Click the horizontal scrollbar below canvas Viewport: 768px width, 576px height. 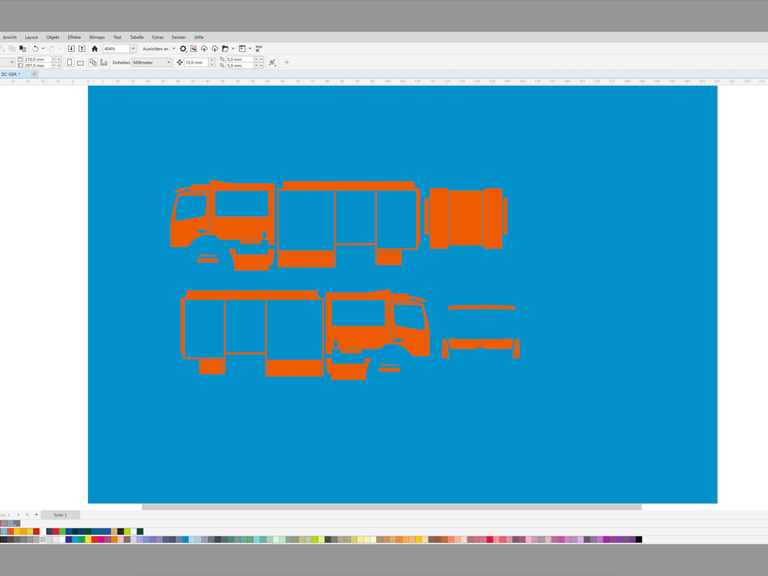[x=392, y=507]
